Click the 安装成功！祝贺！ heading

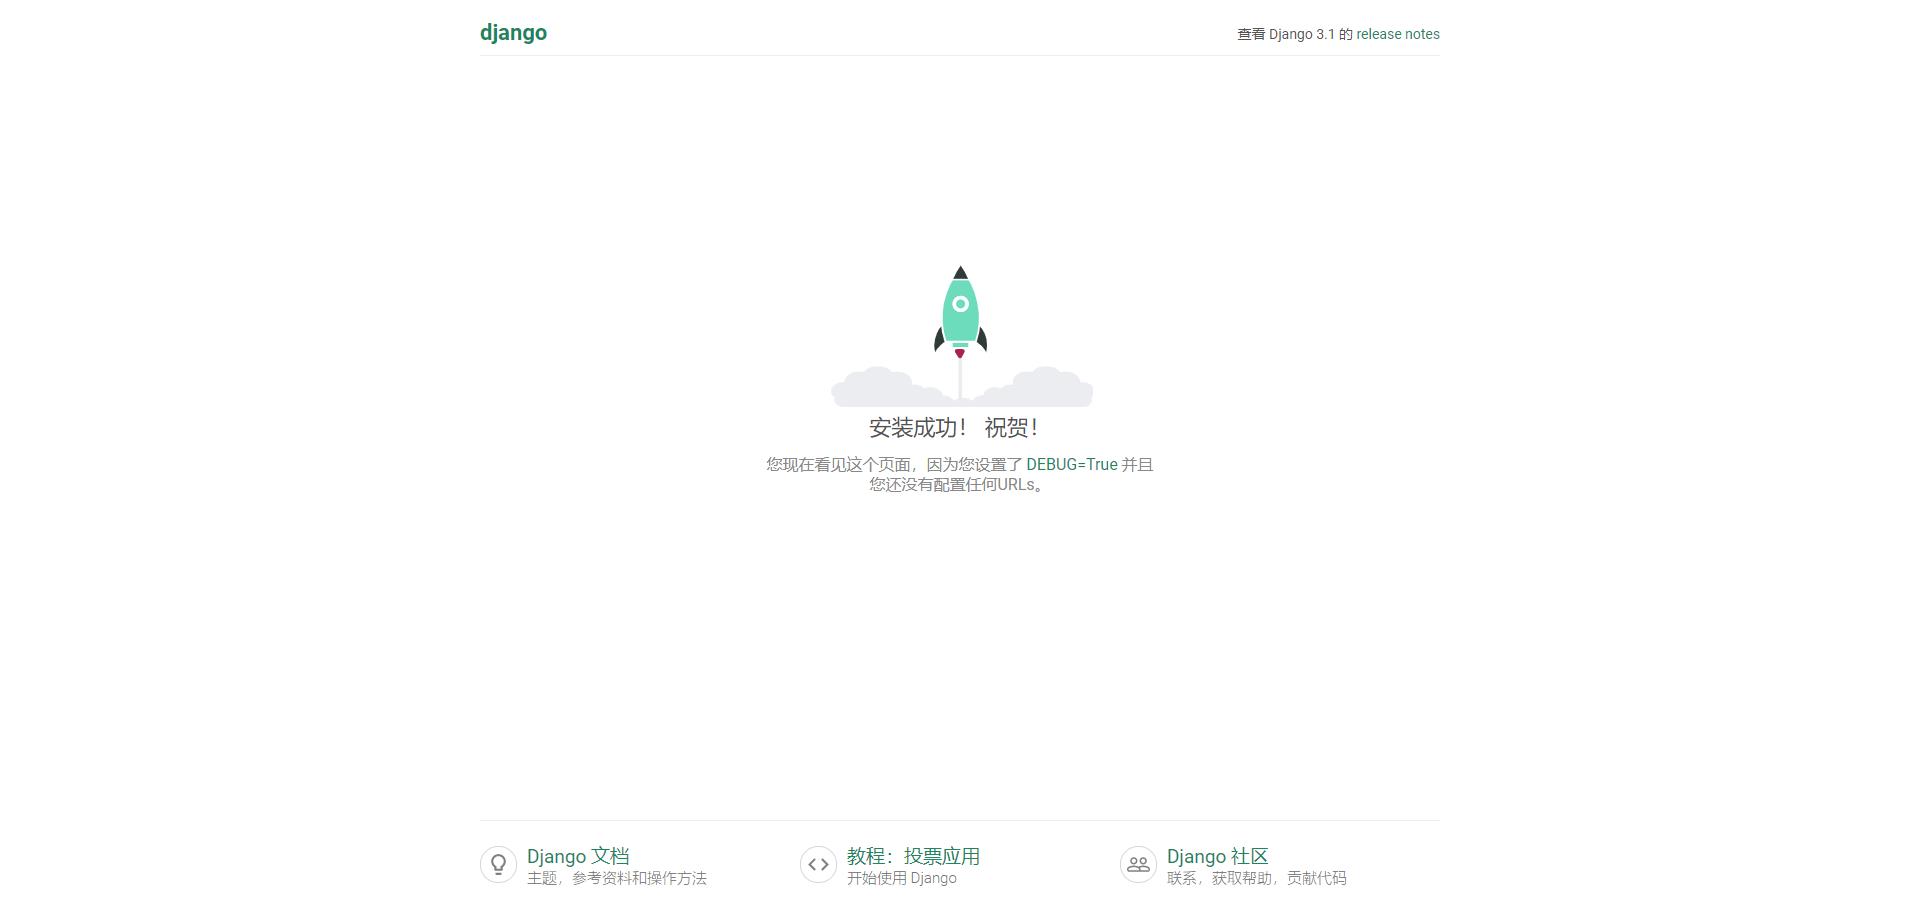click(955, 428)
